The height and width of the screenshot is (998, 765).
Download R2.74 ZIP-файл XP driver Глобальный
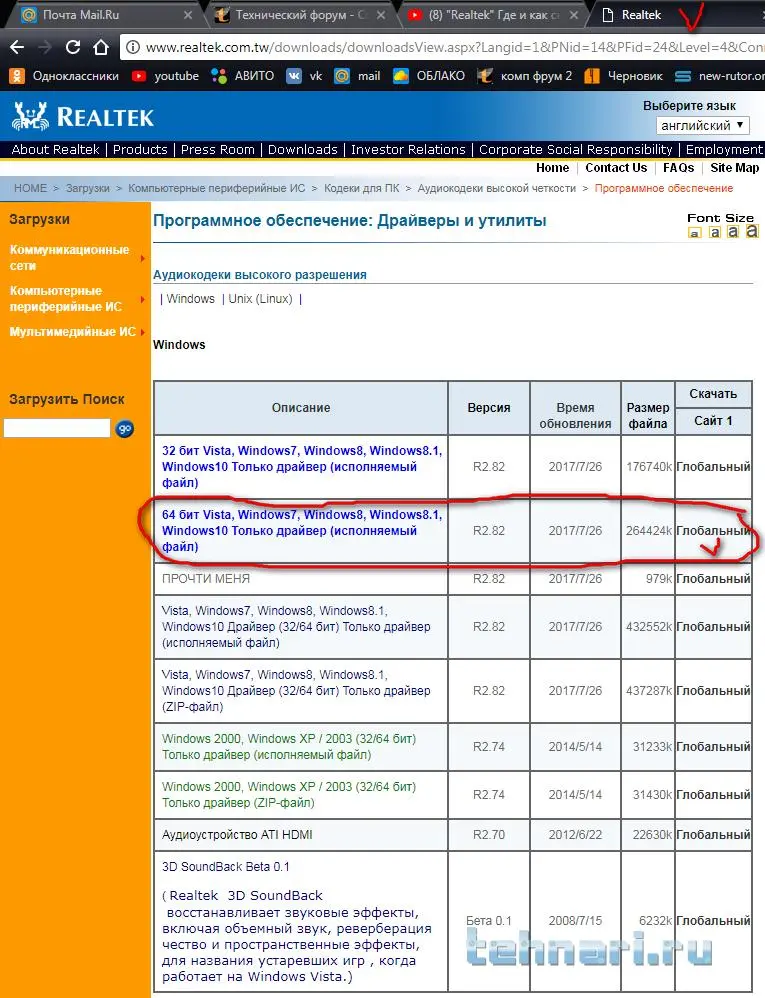click(x=713, y=794)
